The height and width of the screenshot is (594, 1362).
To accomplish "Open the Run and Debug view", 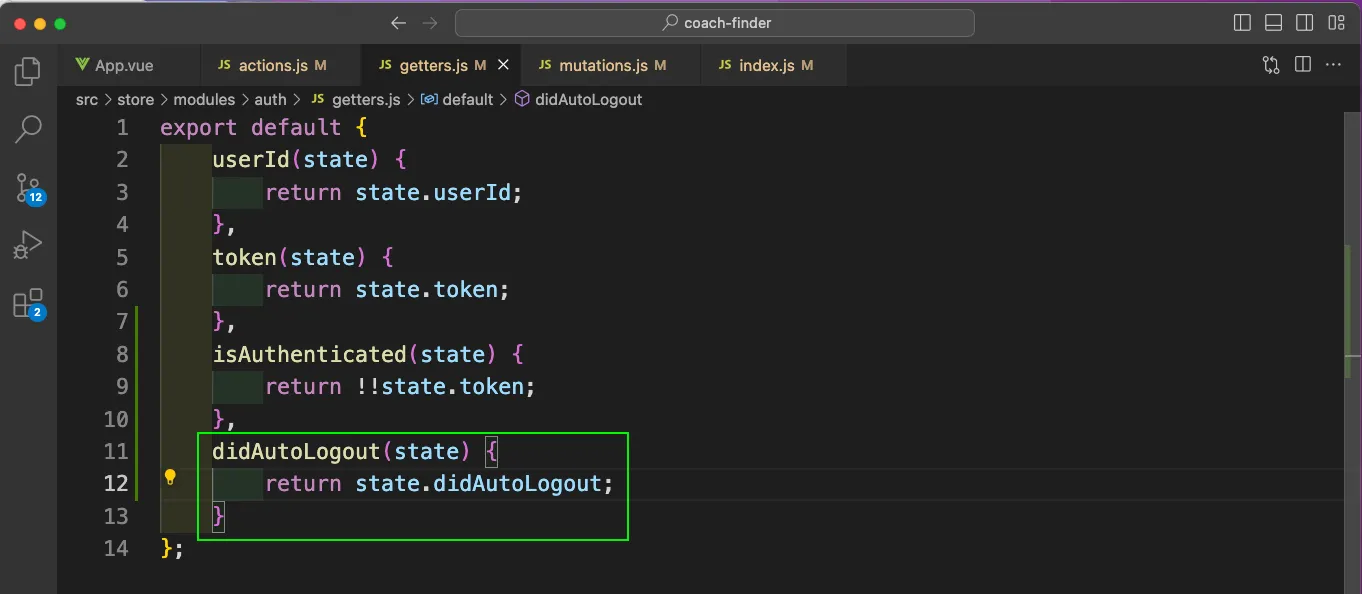I will pos(28,245).
